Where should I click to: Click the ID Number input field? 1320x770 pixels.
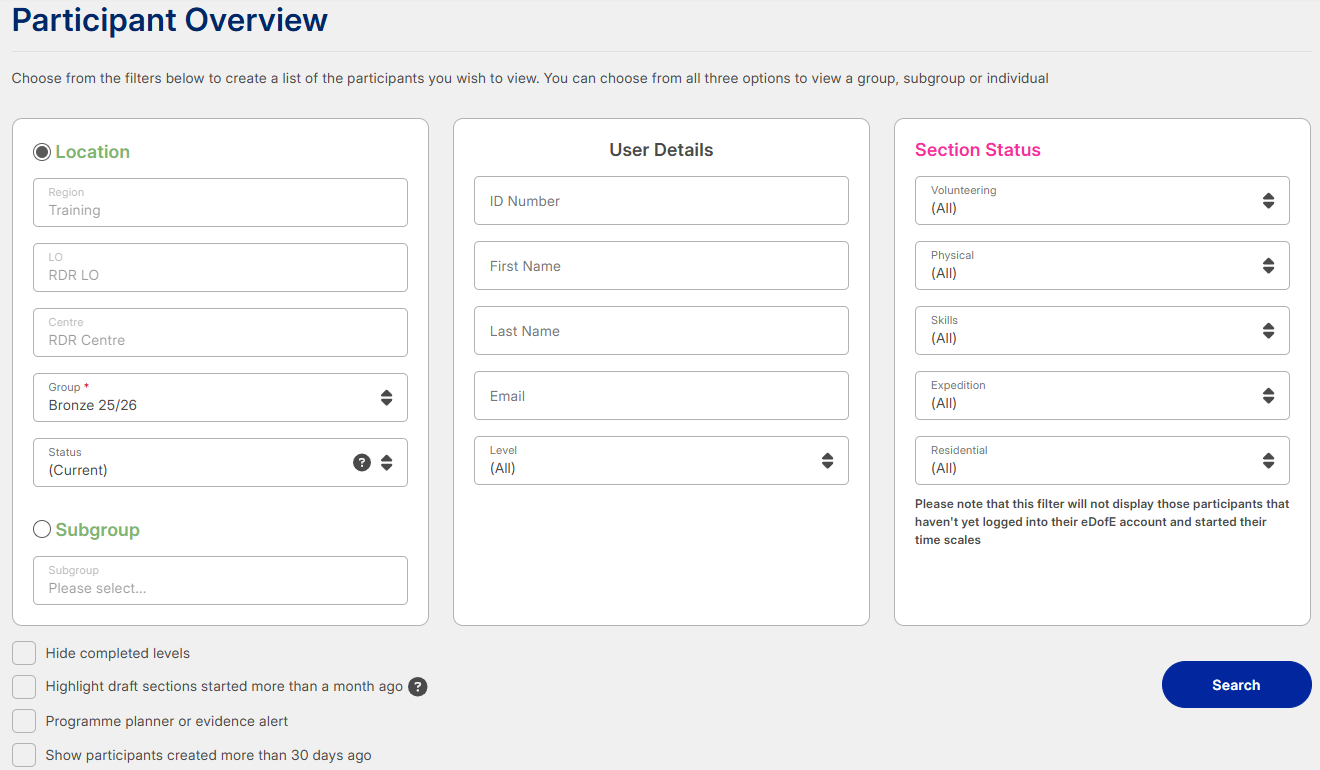[x=661, y=200]
